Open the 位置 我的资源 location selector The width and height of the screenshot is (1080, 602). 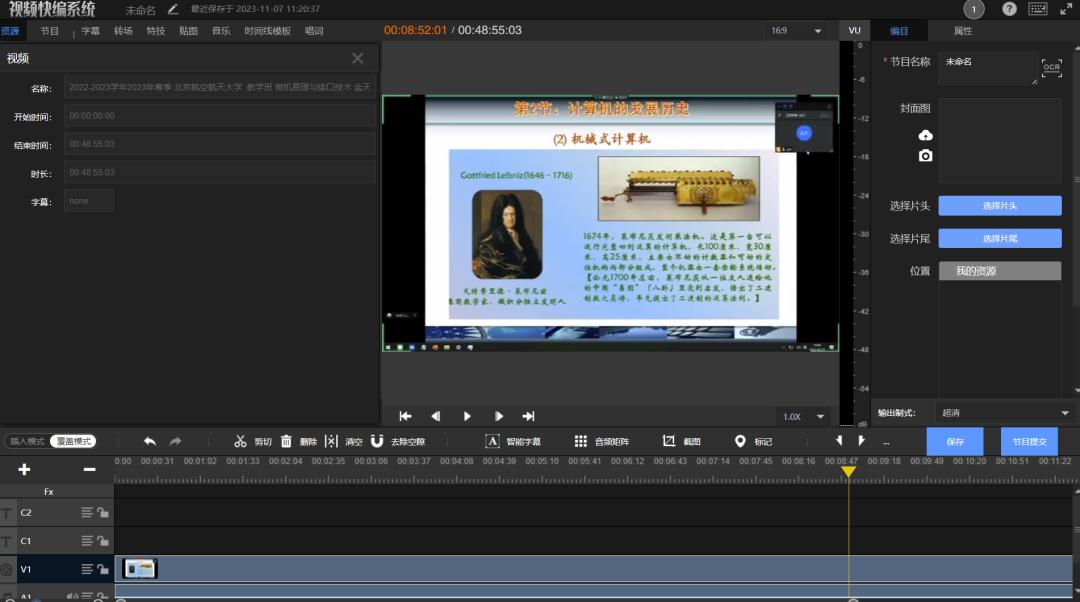click(x=999, y=271)
